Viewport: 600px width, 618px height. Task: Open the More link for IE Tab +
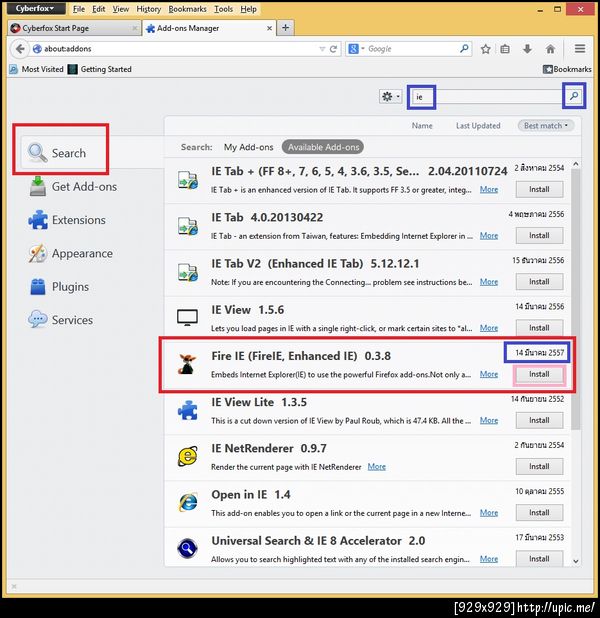pos(488,190)
